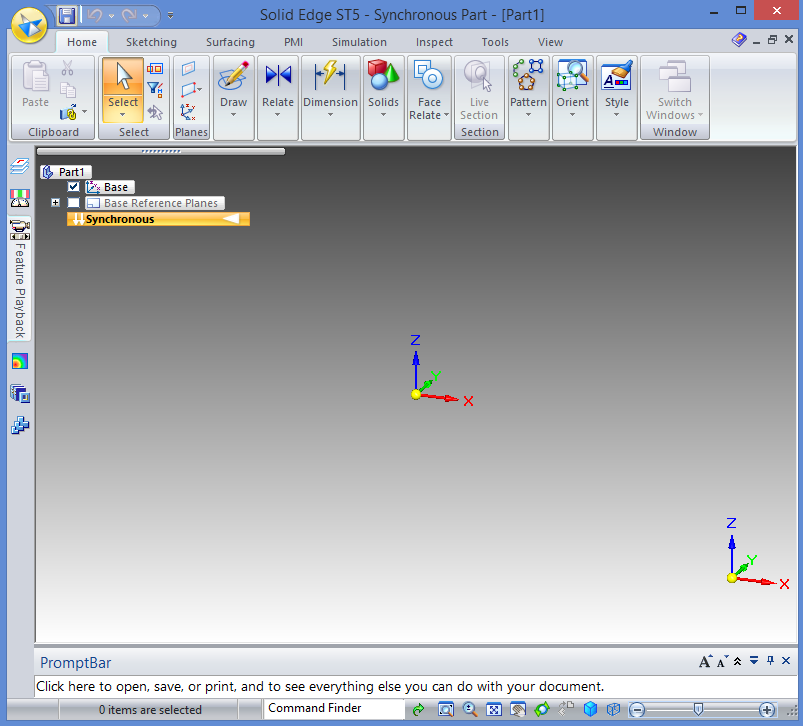
Task: Click the Zoom magnifier icon in status bar
Action: [470, 710]
